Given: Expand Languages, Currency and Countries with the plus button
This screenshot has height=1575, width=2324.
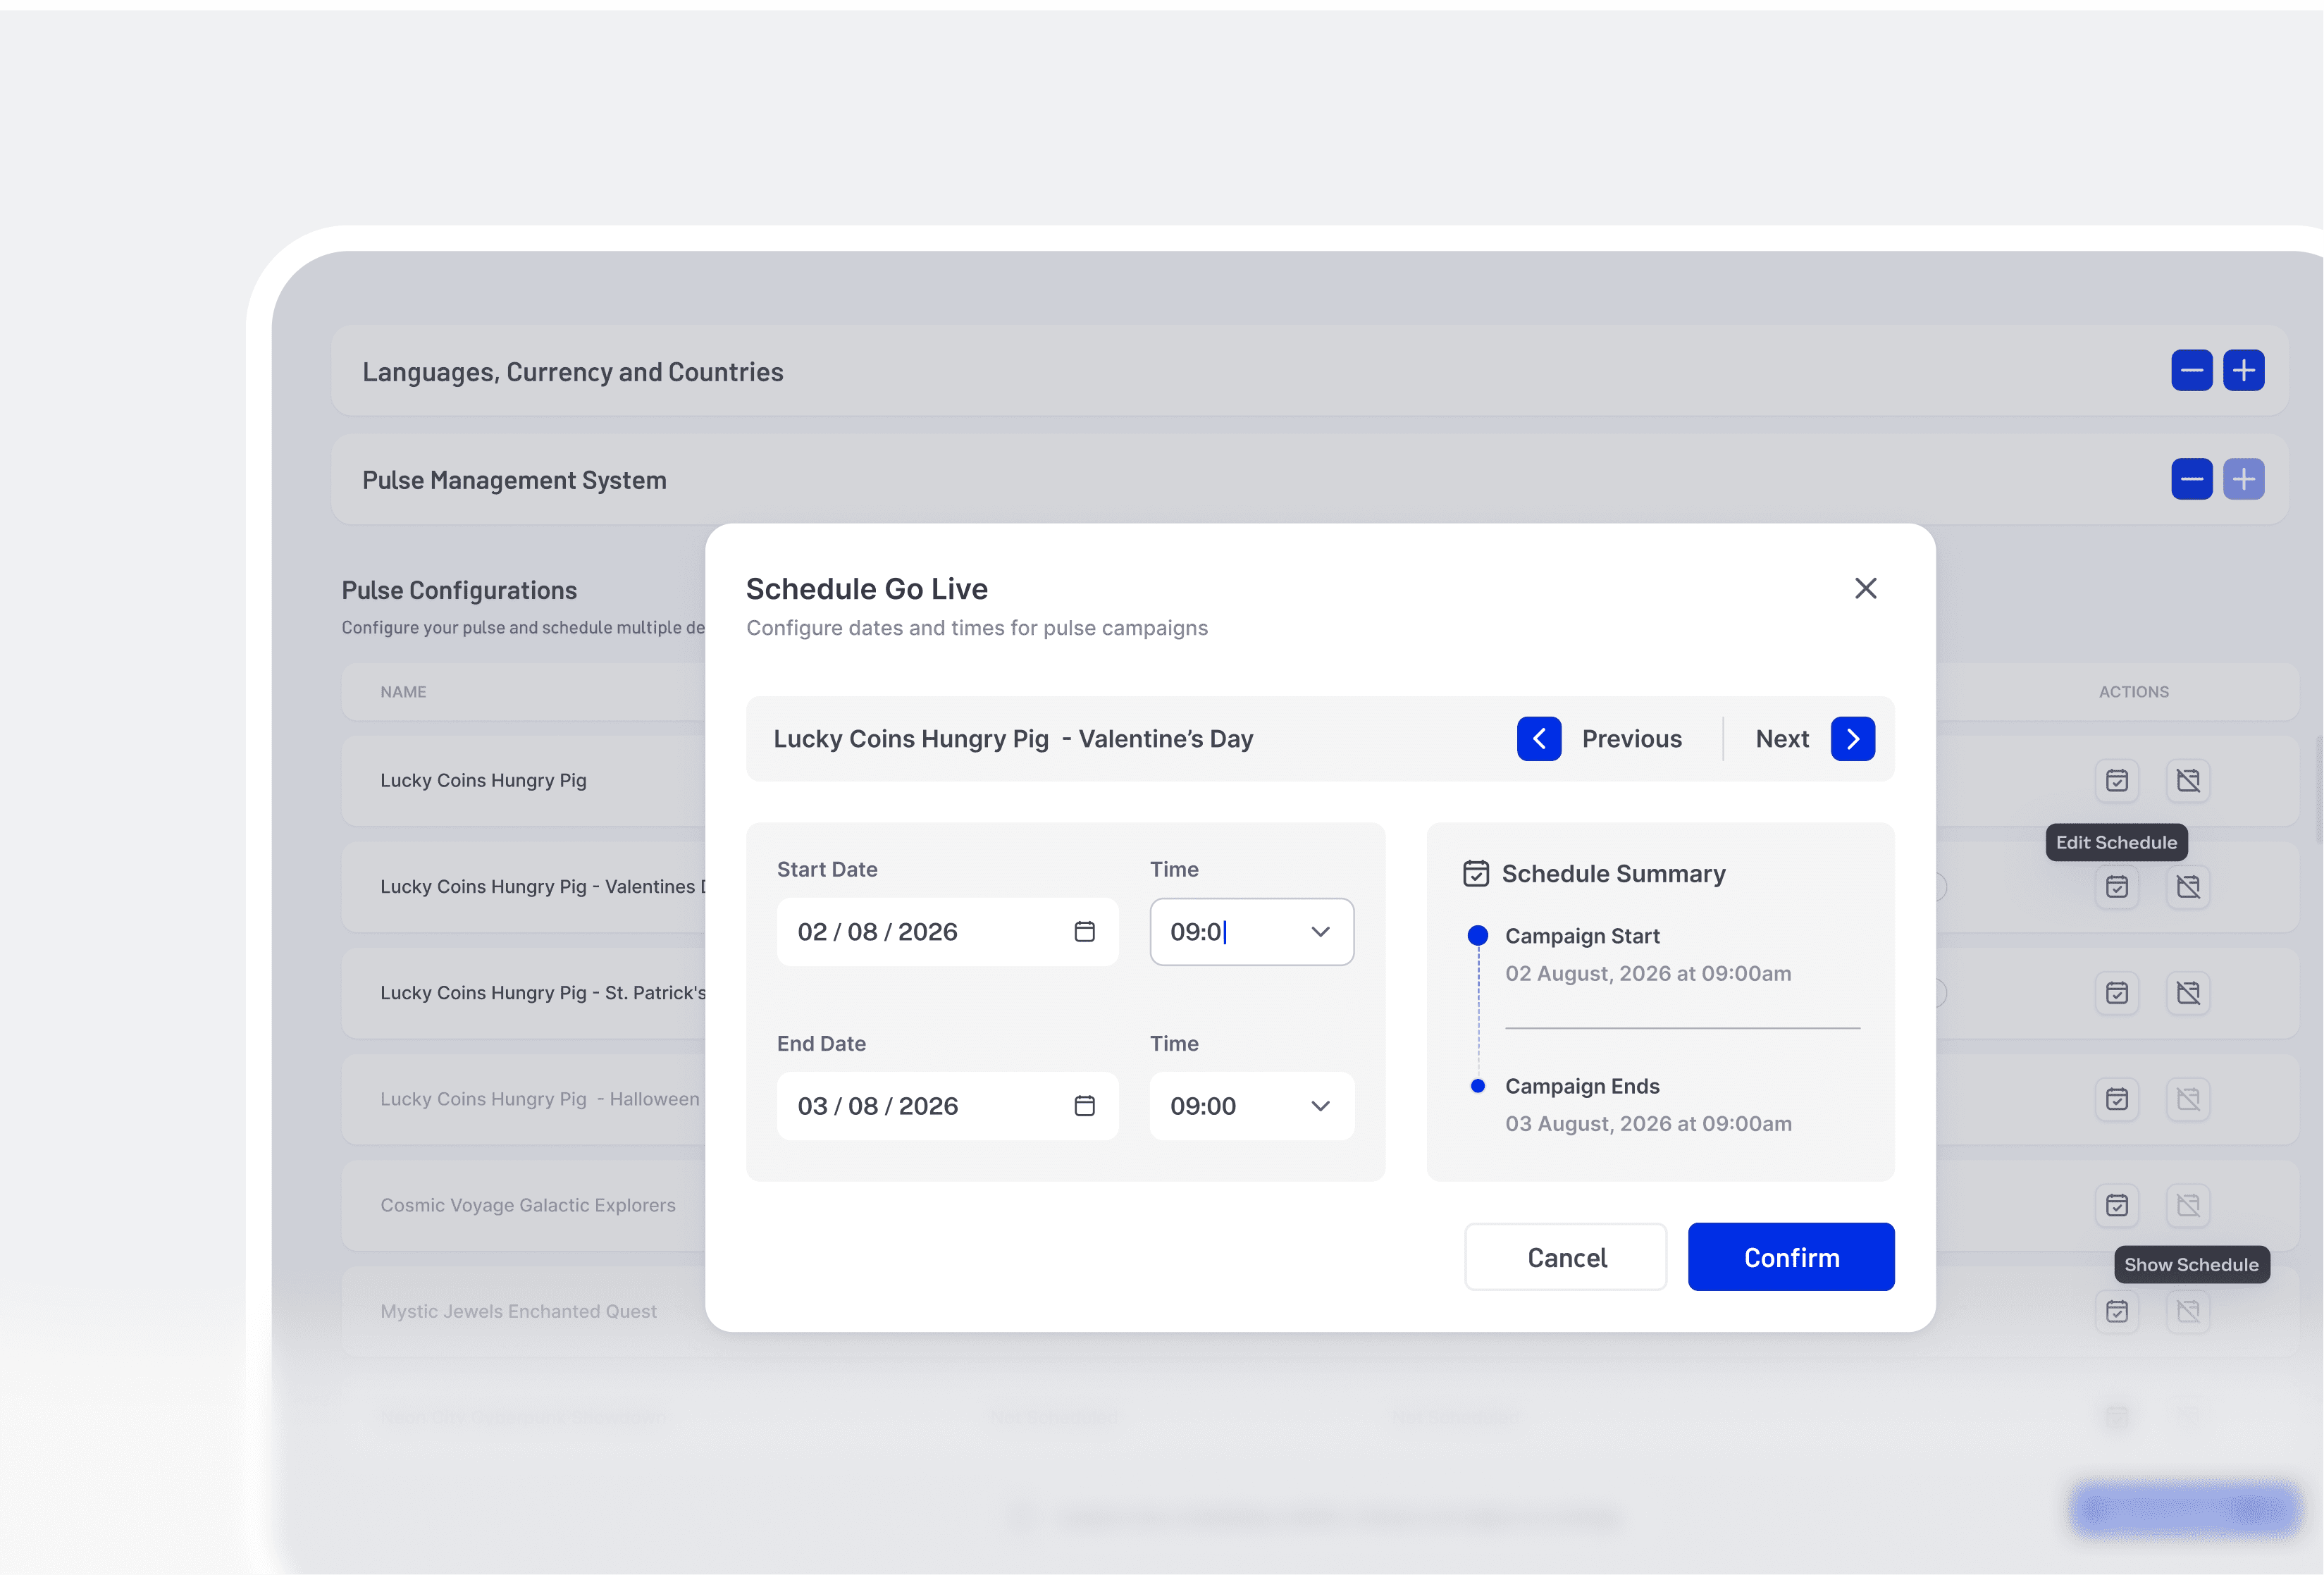Looking at the screenshot, I should click(2243, 371).
